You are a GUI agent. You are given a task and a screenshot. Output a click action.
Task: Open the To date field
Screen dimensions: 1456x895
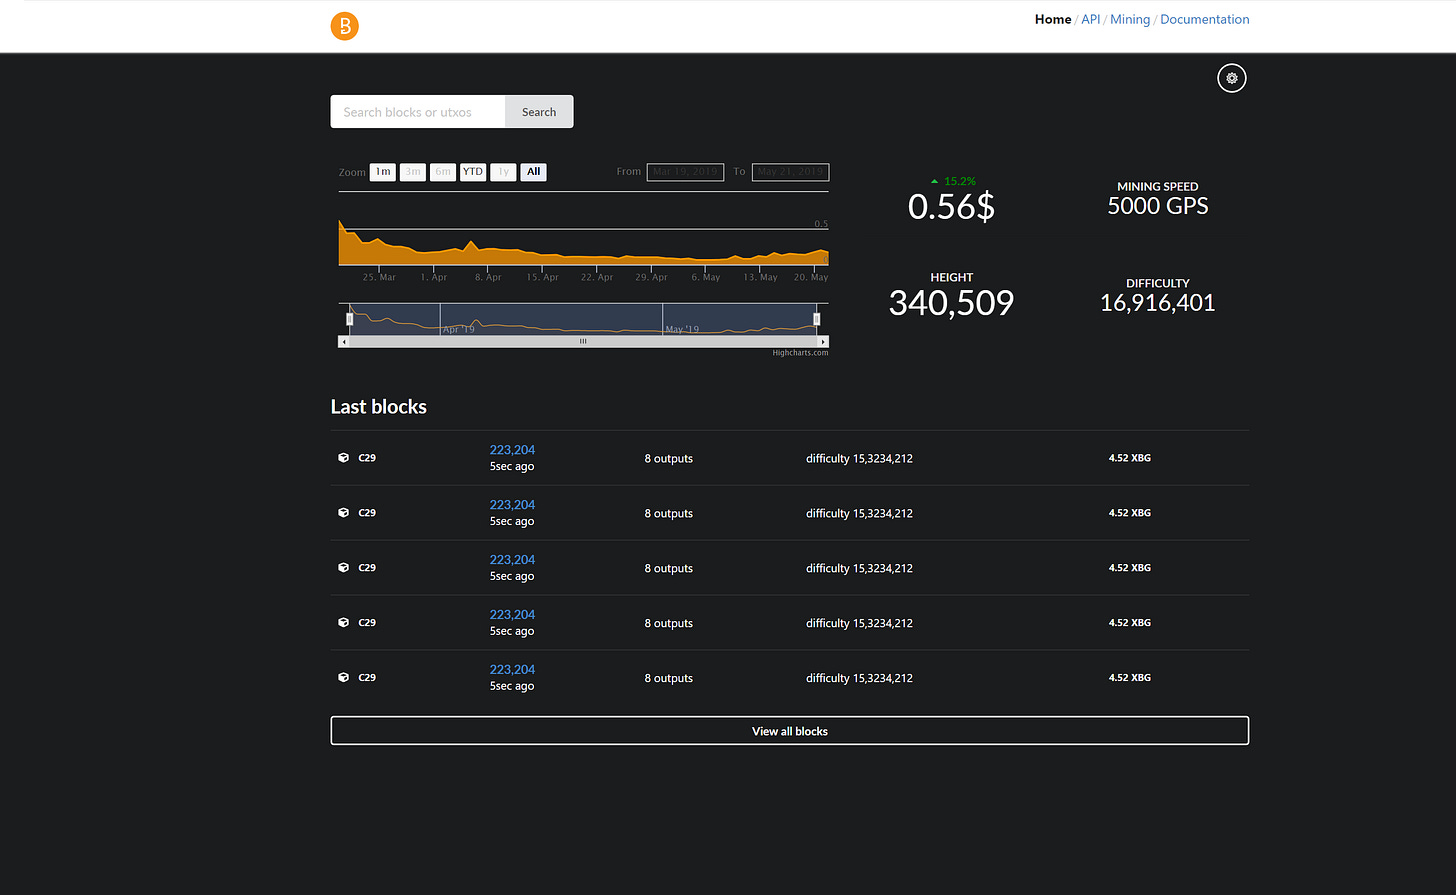pos(790,172)
